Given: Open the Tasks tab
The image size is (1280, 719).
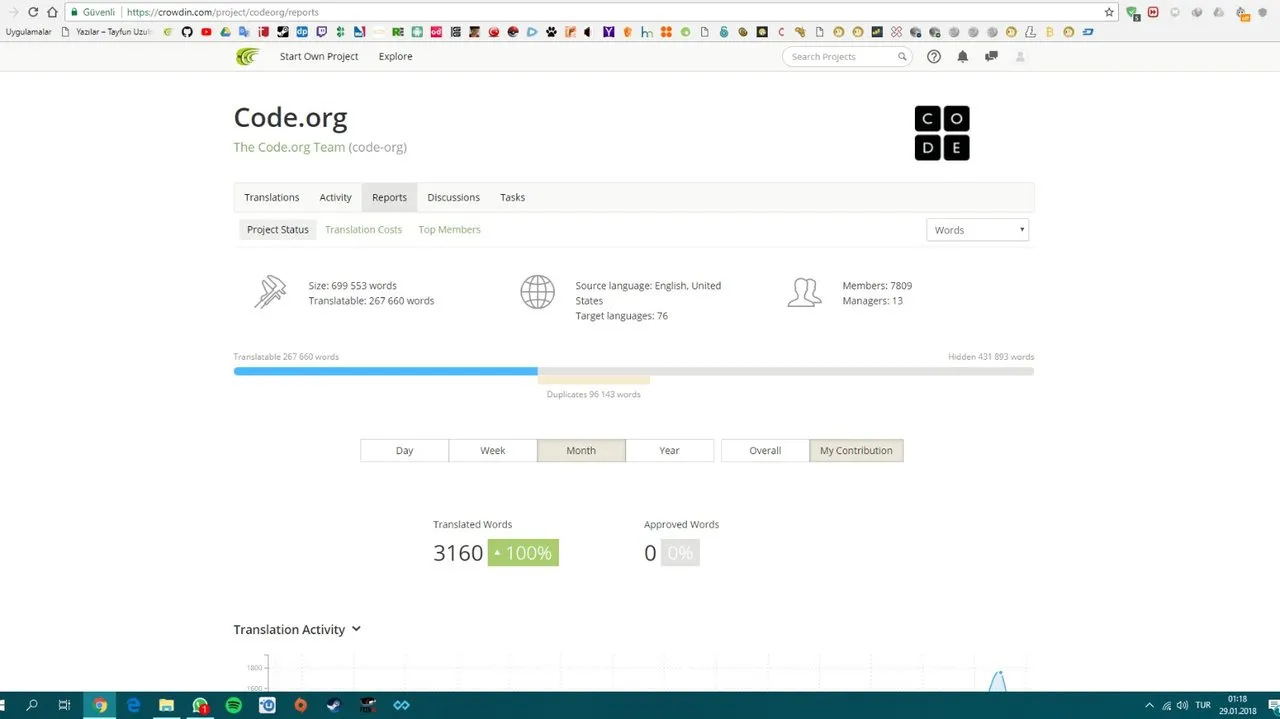Looking at the screenshot, I should (x=512, y=197).
